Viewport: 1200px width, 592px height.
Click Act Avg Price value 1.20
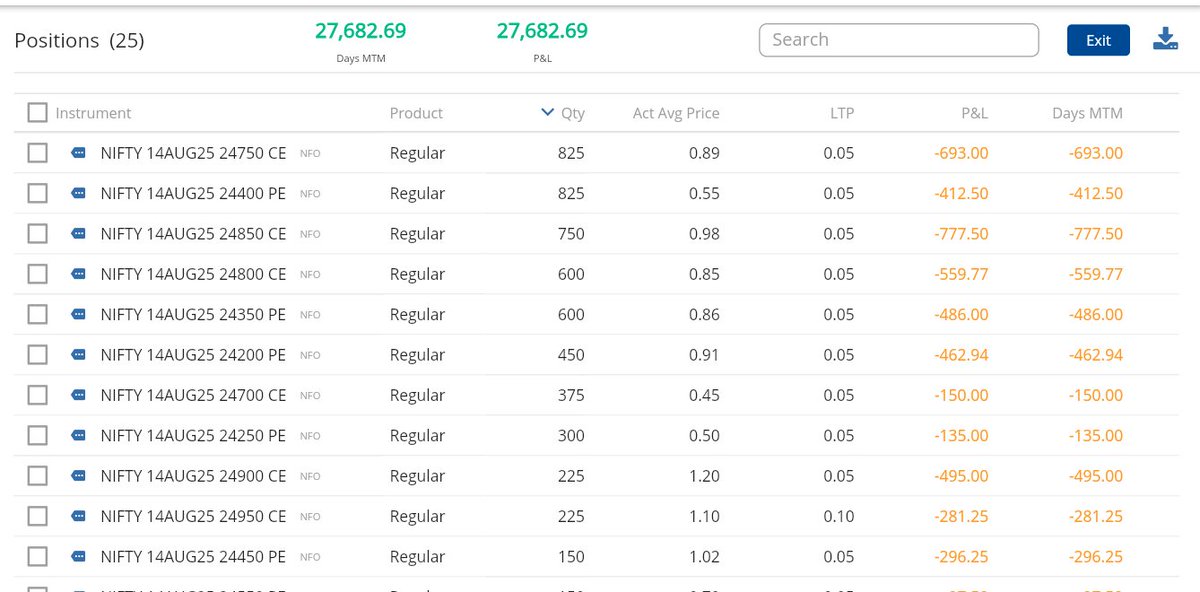(x=704, y=476)
